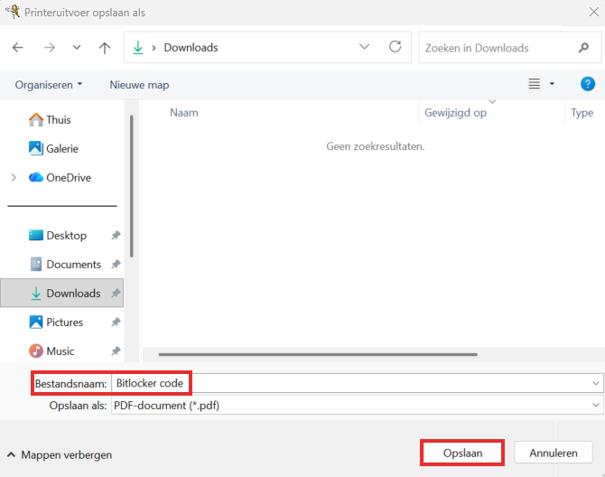Expand the Bestandsnaam dropdown arrow

coord(596,383)
